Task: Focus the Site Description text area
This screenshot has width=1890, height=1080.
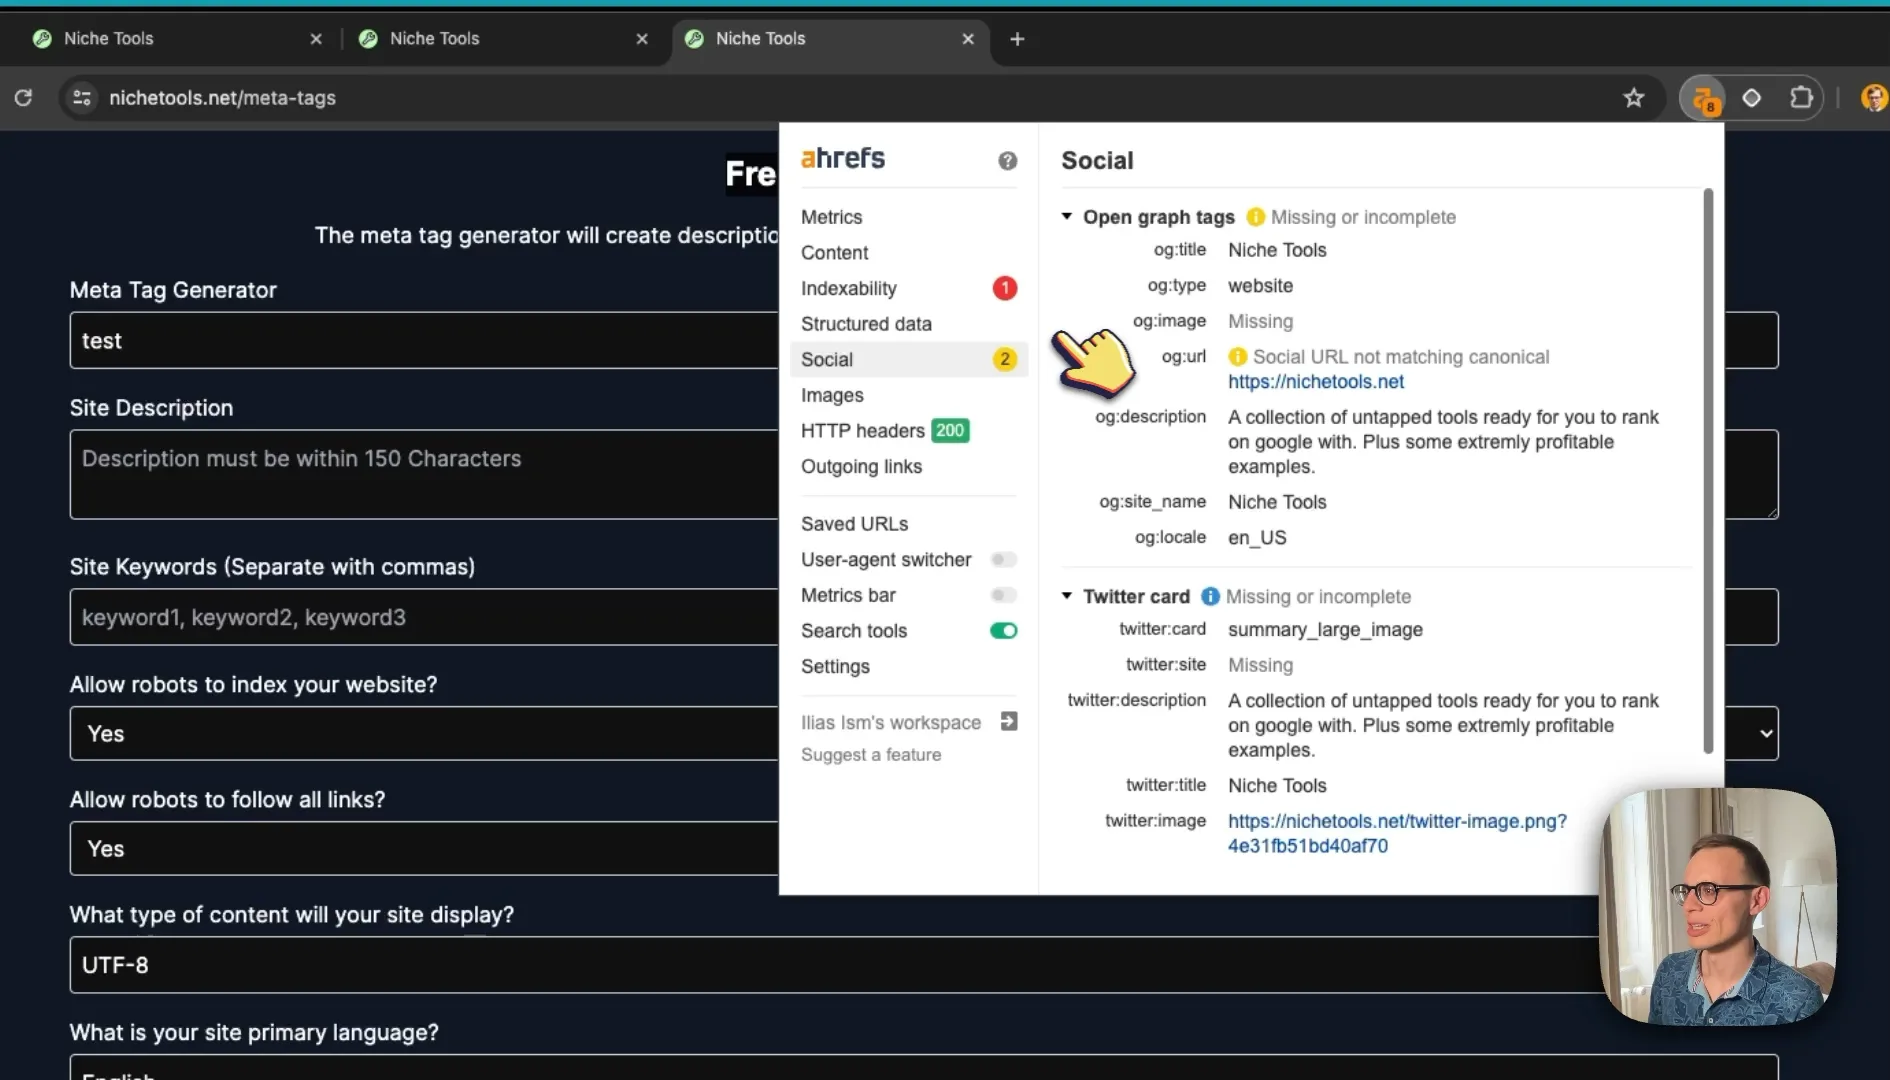Action: click(424, 474)
